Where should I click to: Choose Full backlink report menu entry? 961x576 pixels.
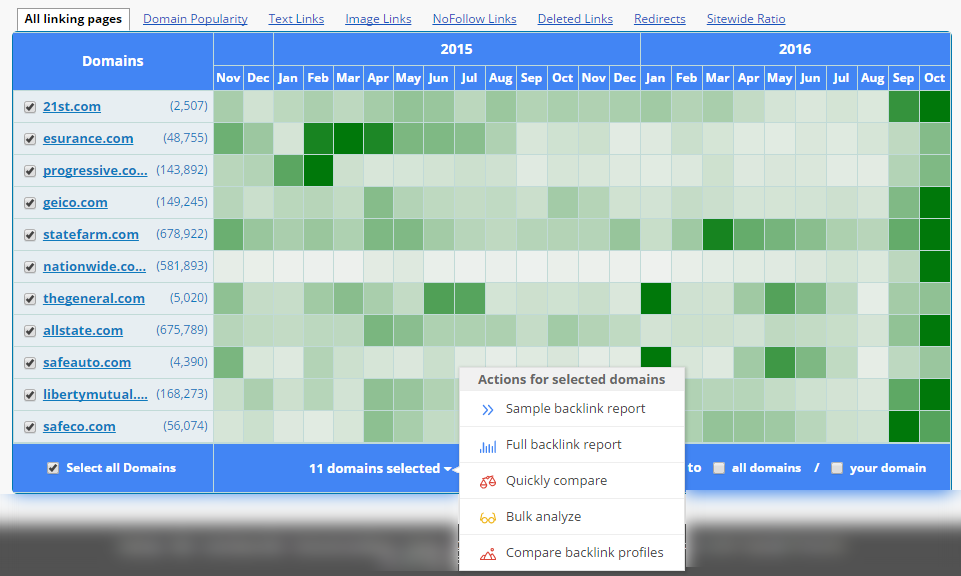coord(572,445)
